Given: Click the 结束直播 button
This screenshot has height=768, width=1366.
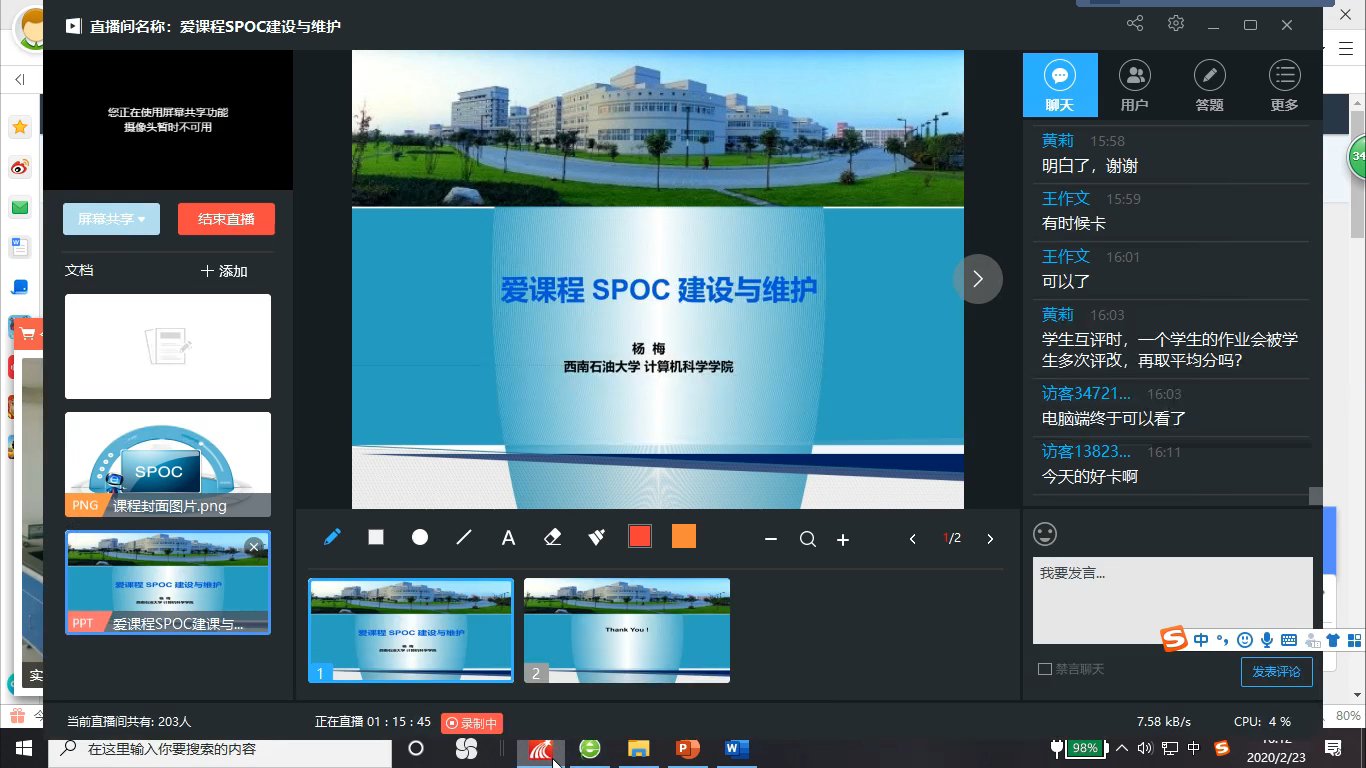Looking at the screenshot, I should point(226,219).
